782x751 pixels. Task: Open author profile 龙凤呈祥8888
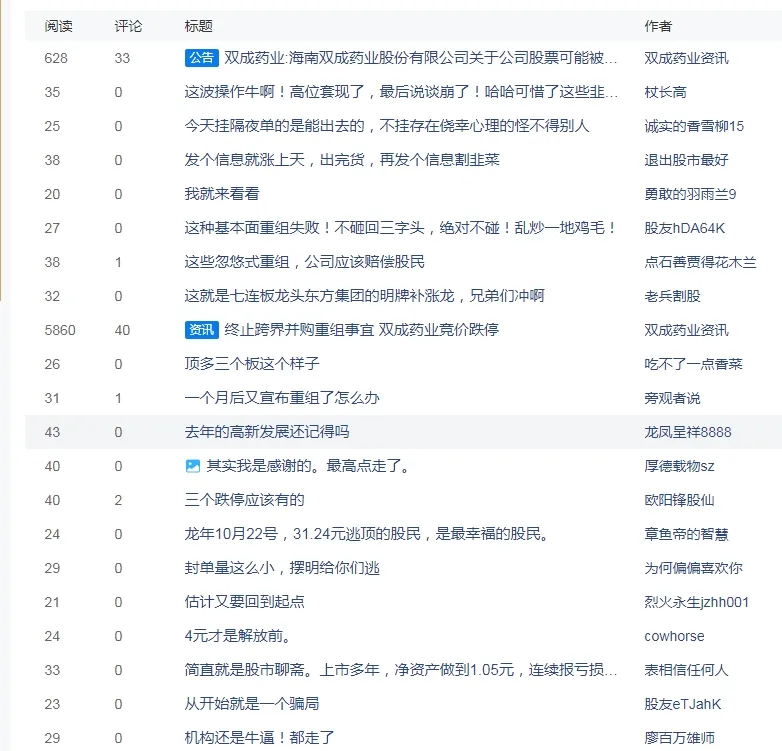(688, 431)
